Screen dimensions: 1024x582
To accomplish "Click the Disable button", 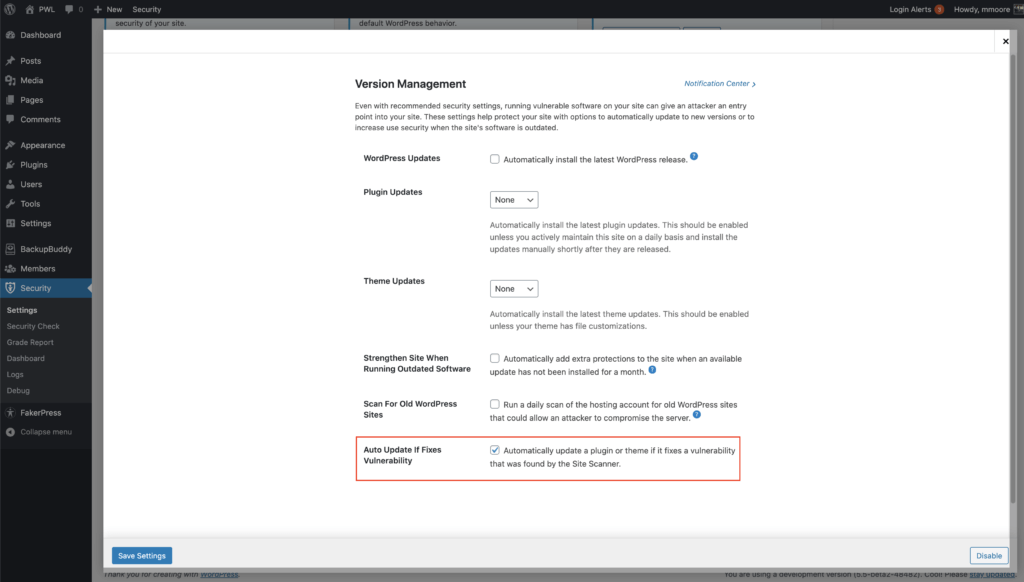I will (989, 555).
